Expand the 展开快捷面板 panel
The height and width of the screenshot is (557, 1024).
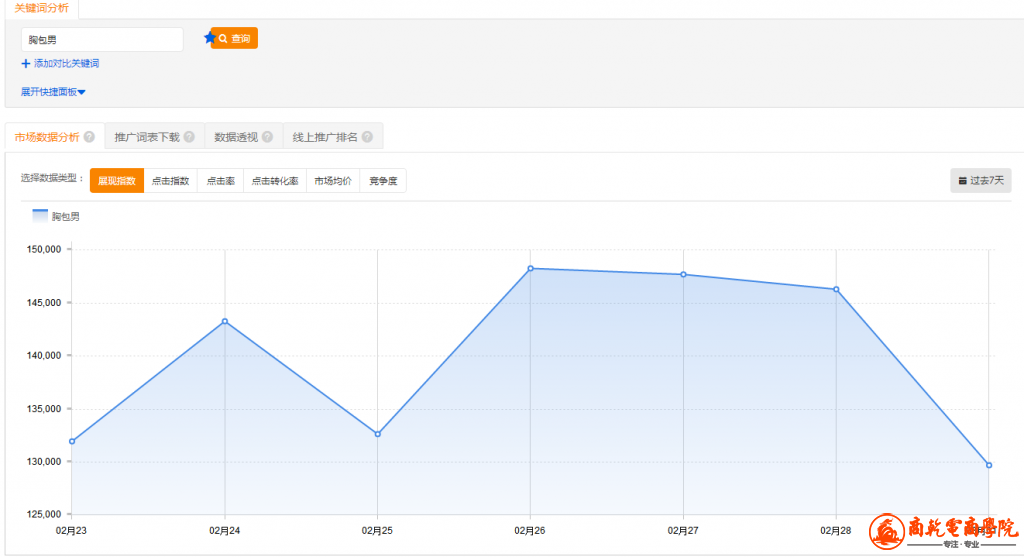click(x=53, y=92)
